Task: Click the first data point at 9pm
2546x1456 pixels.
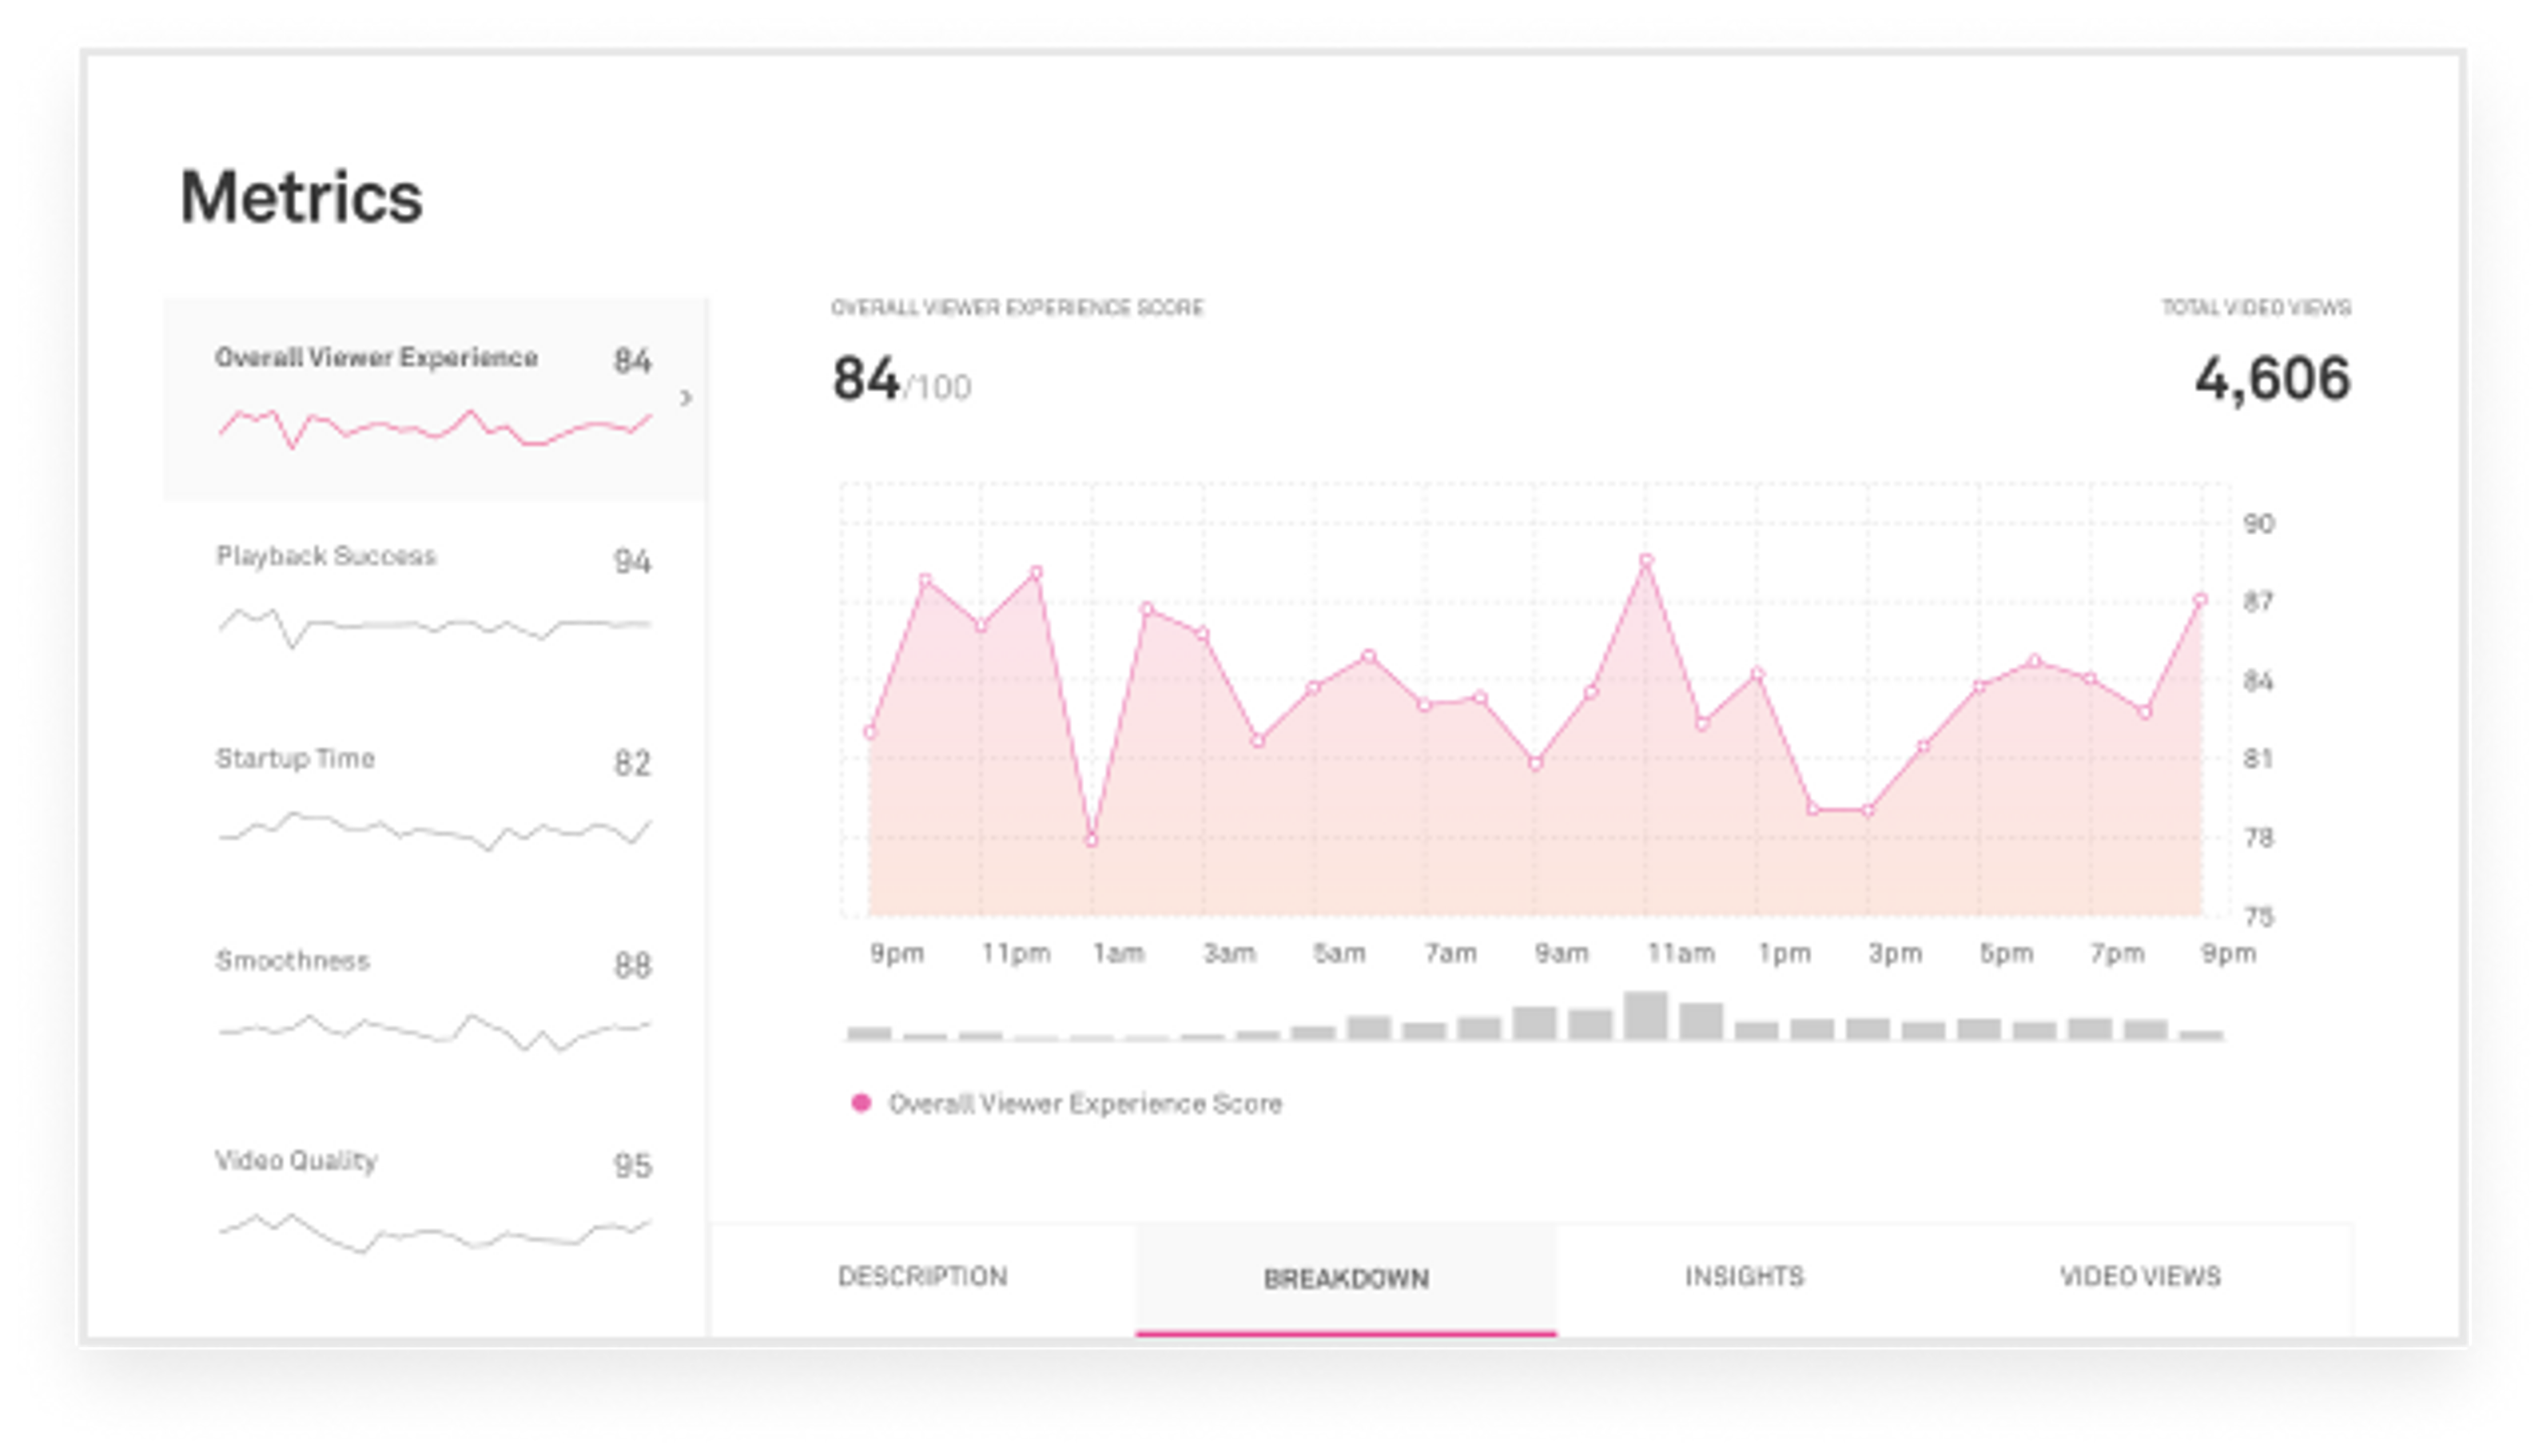Action: pyautogui.click(x=870, y=733)
